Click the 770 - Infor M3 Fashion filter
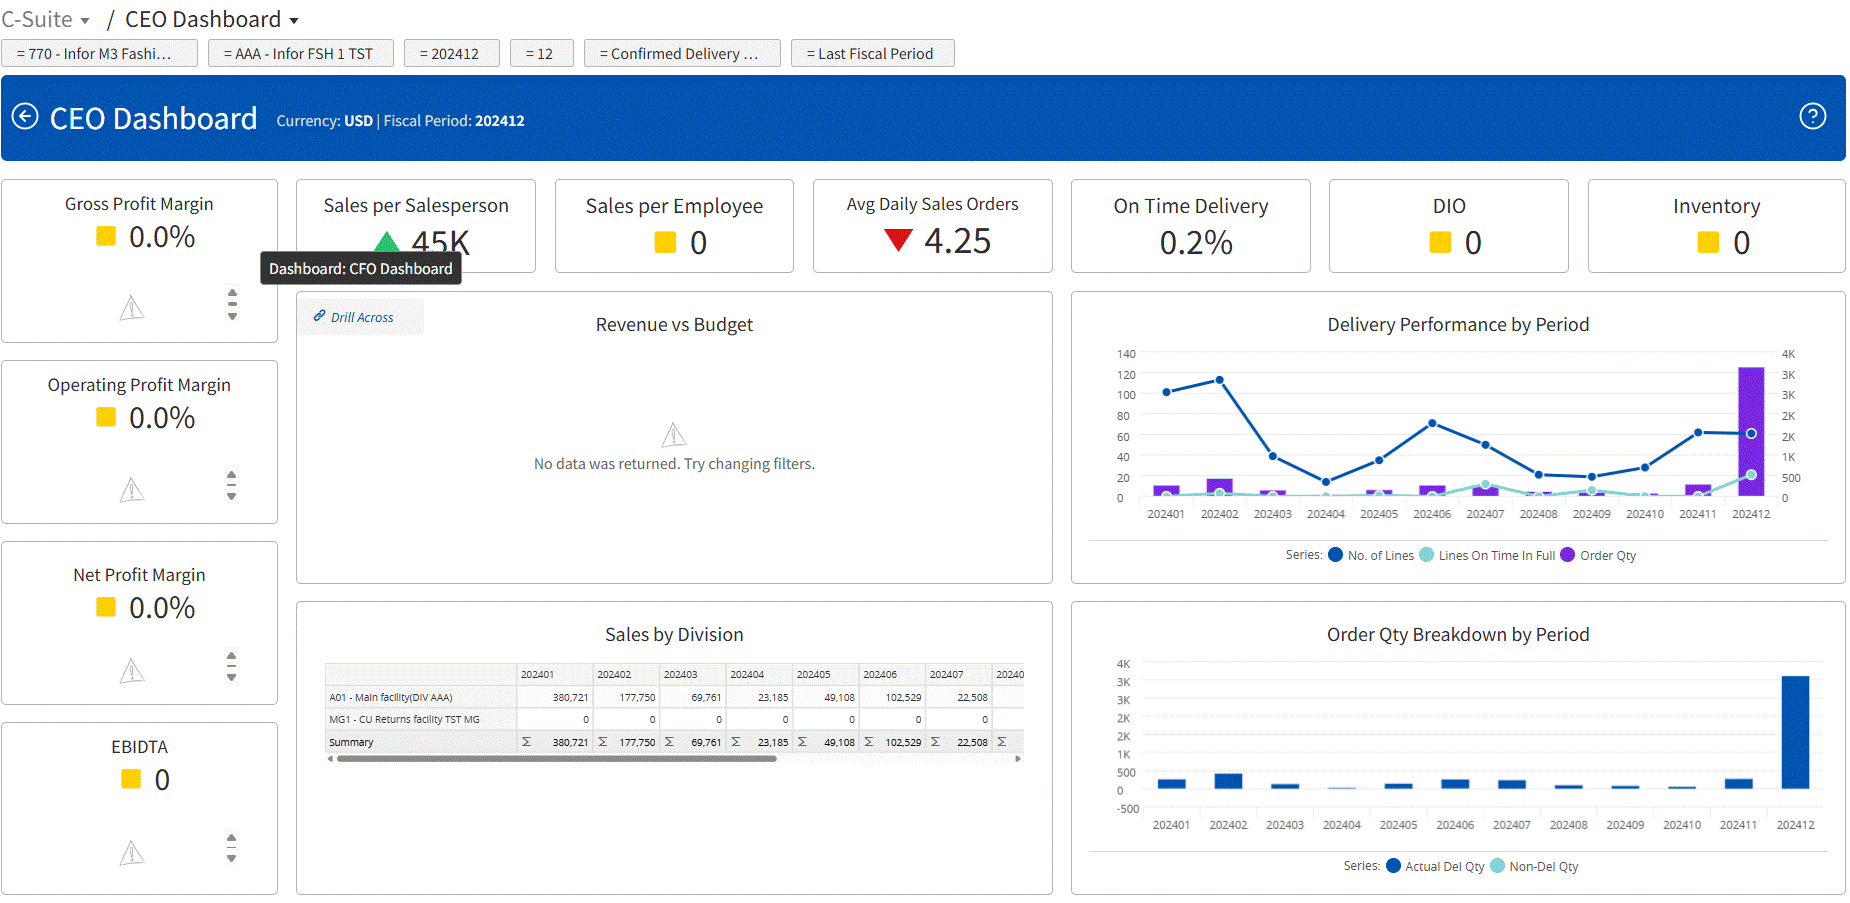Viewport: 1850px width, 903px height. tap(98, 53)
